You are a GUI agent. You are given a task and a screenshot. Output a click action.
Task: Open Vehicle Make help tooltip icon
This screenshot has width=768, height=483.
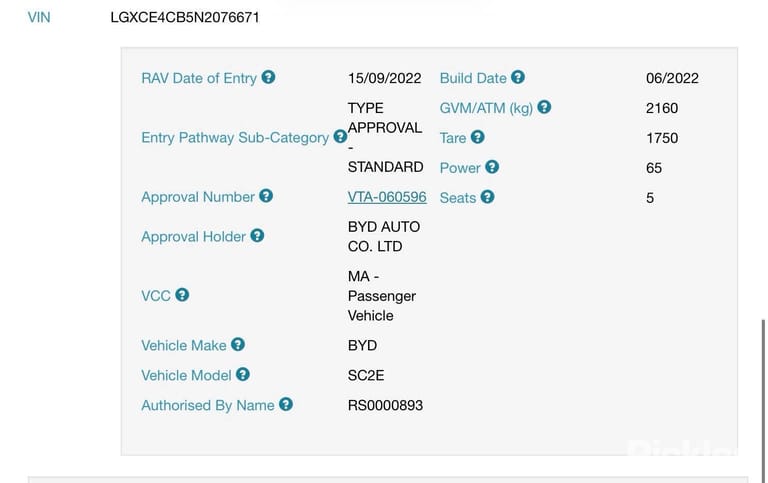238,344
